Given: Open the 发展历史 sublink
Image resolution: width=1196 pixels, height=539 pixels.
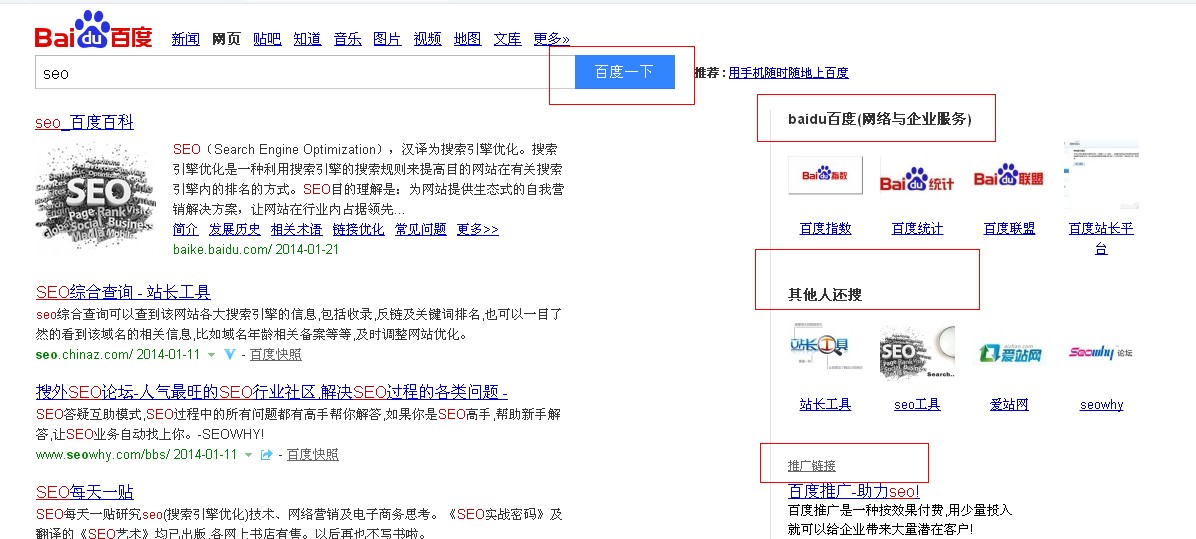Looking at the screenshot, I should tap(235, 229).
